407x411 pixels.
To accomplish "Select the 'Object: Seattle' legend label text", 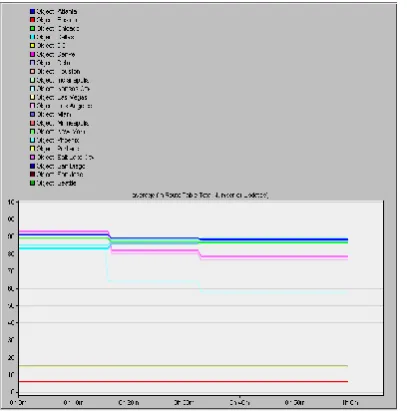I will point(56,183).
